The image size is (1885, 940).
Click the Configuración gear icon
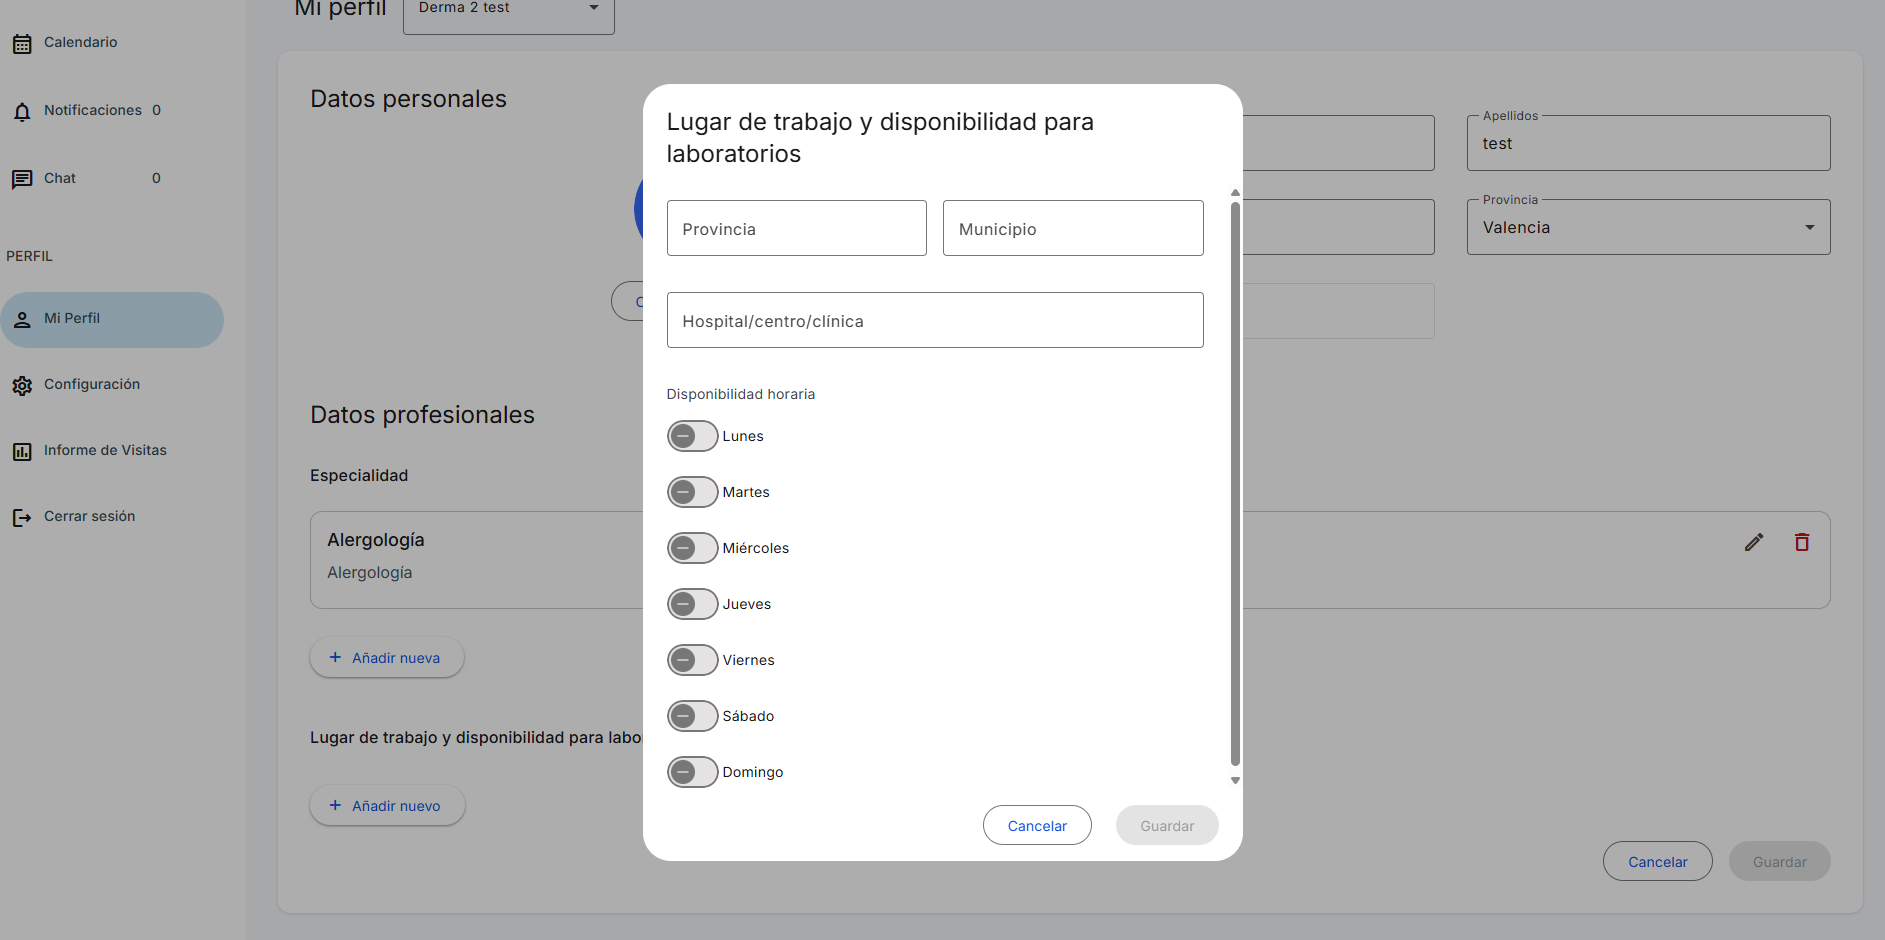click(22, 386)
